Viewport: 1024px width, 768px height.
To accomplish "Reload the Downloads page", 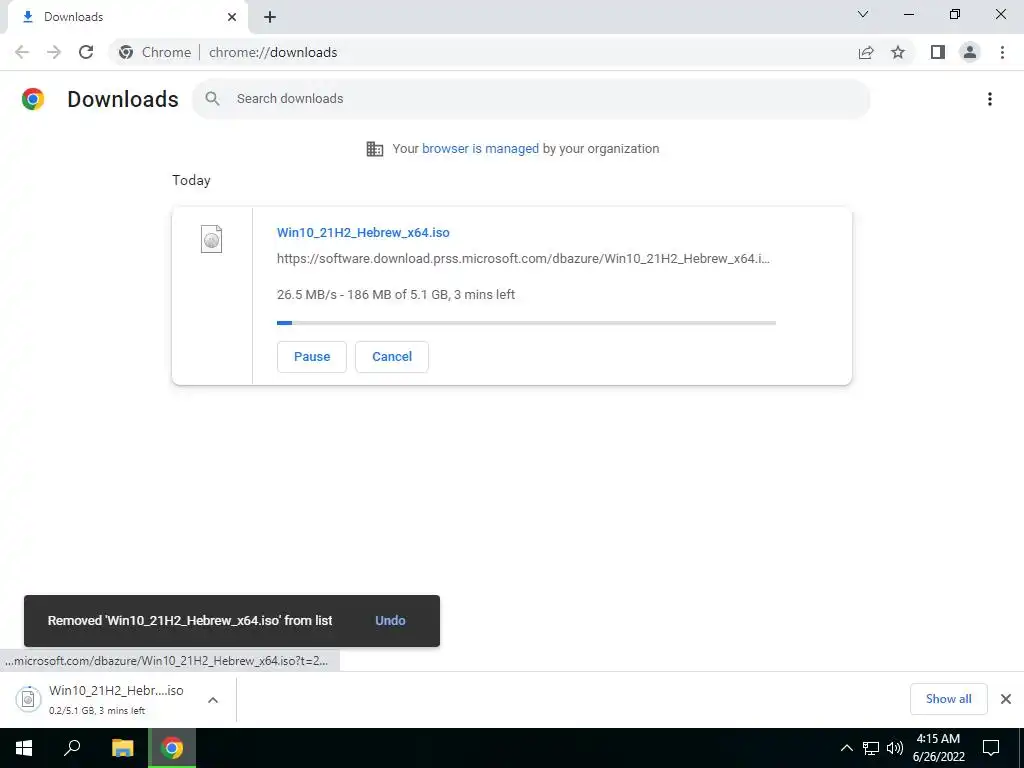I will pyautogui.click(x=86, y=52).
